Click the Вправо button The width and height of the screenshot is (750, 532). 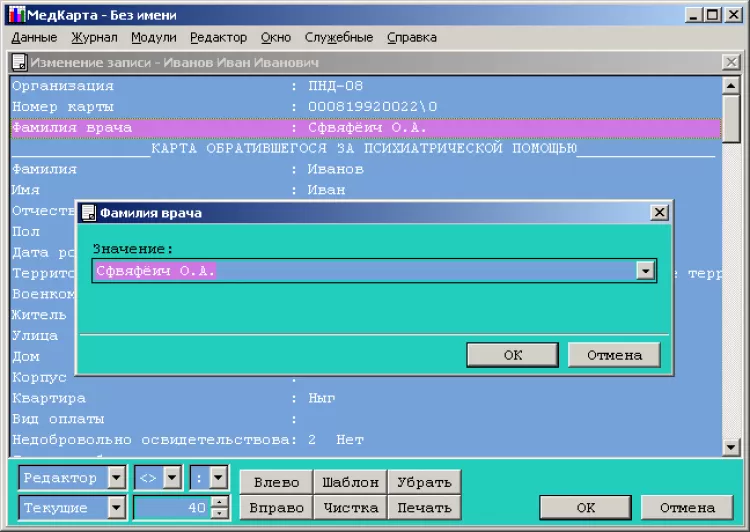pyautogui.click(x=276, y=508)
